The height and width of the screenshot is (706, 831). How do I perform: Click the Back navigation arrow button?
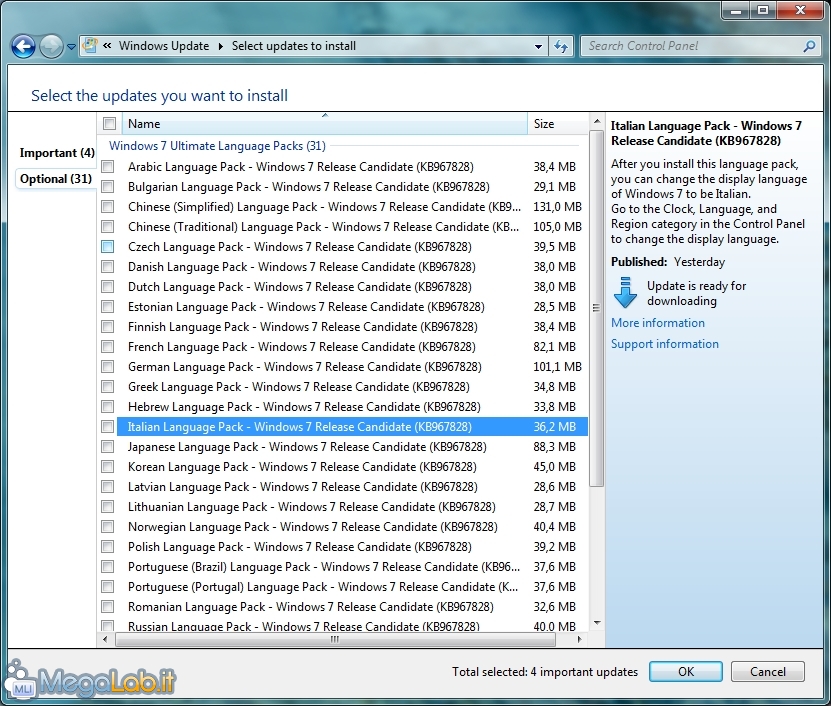pyautogui.click(x=23, y=46)
